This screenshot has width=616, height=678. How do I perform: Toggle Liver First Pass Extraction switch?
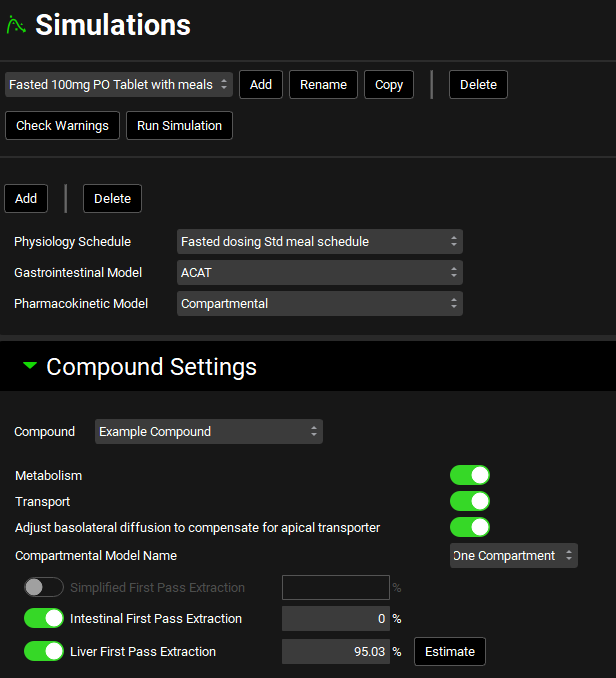click(x=44, y=651)
